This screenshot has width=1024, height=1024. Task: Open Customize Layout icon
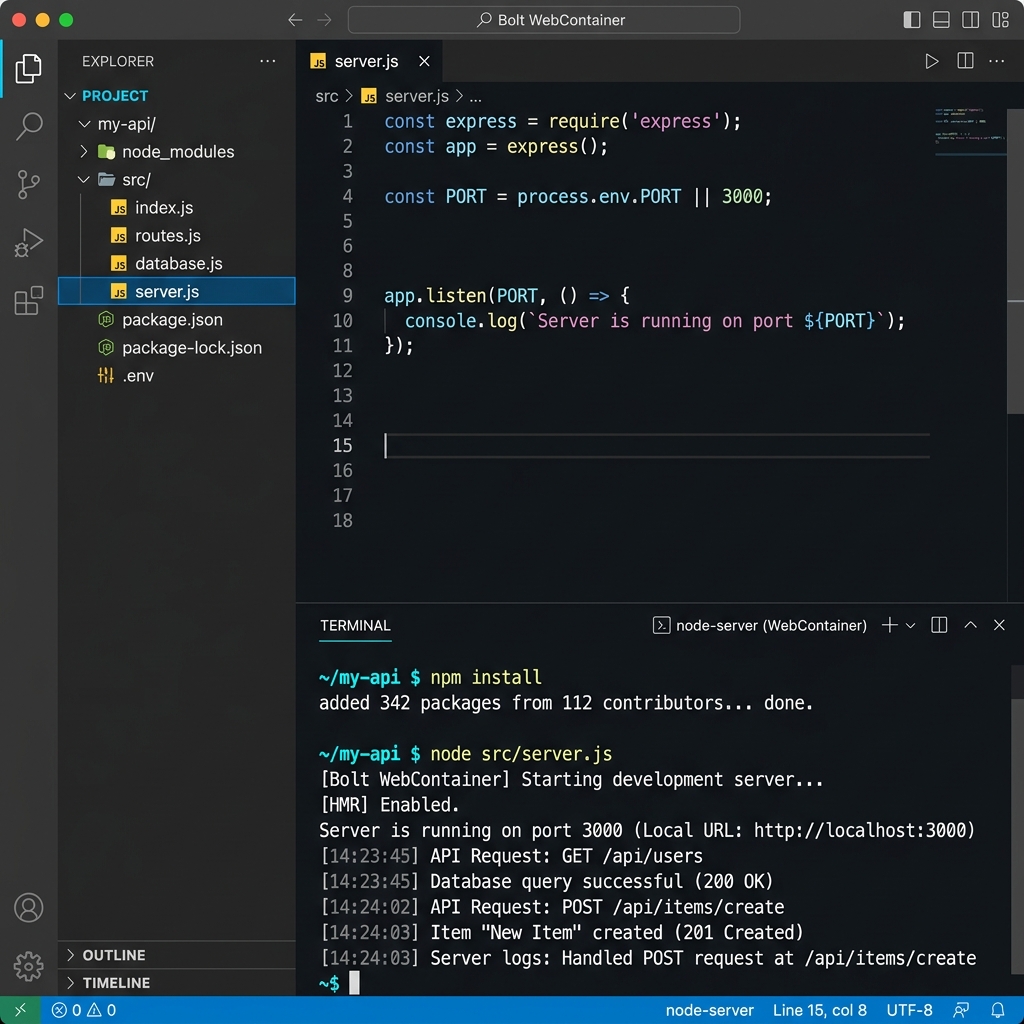[x=1000, y=20]
